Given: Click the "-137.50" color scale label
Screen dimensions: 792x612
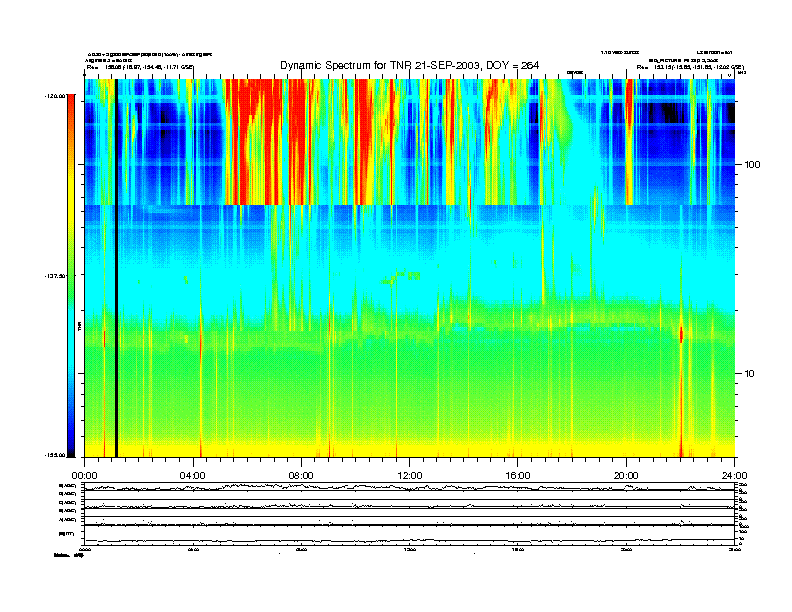Looking at the screenshot, I should tap(56, 276).
